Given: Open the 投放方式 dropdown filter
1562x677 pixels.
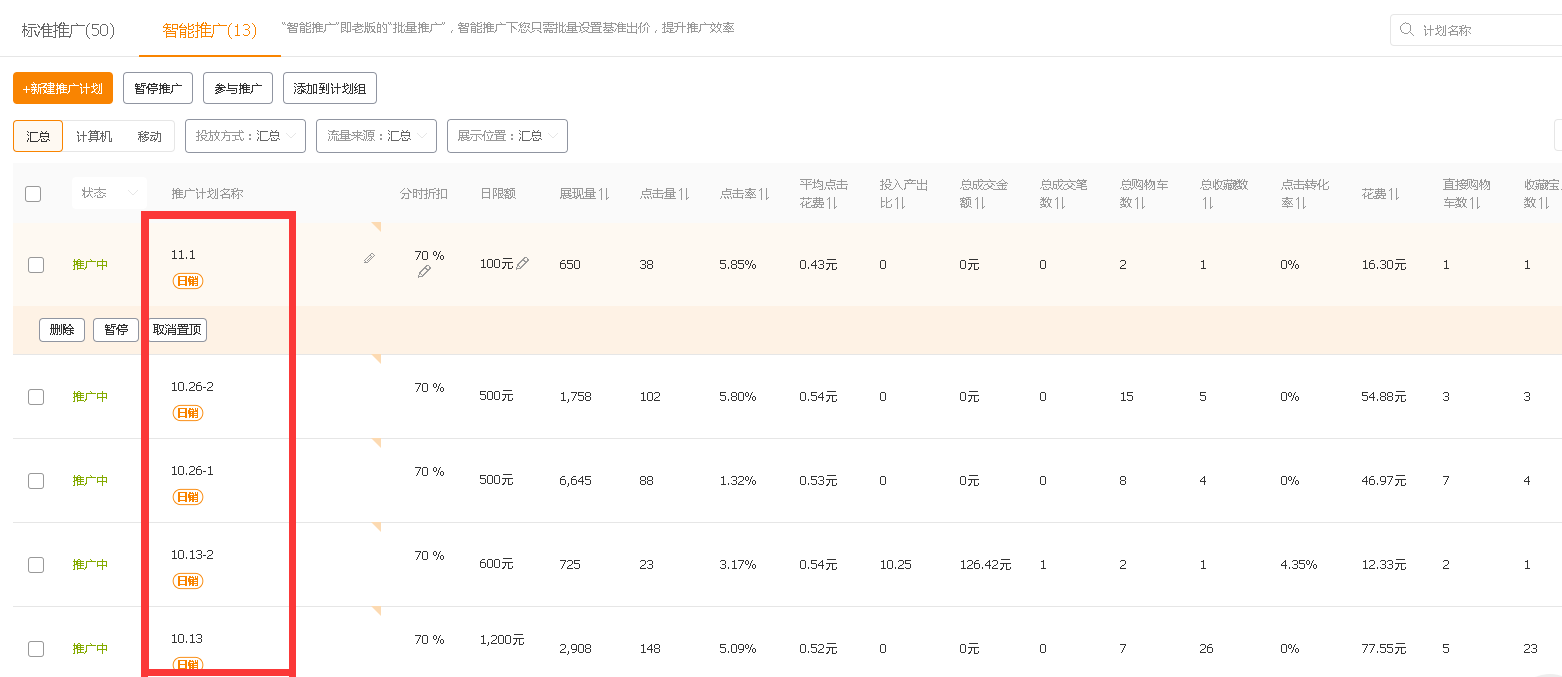Looking at the screenshot, I should tap(245, 136).
